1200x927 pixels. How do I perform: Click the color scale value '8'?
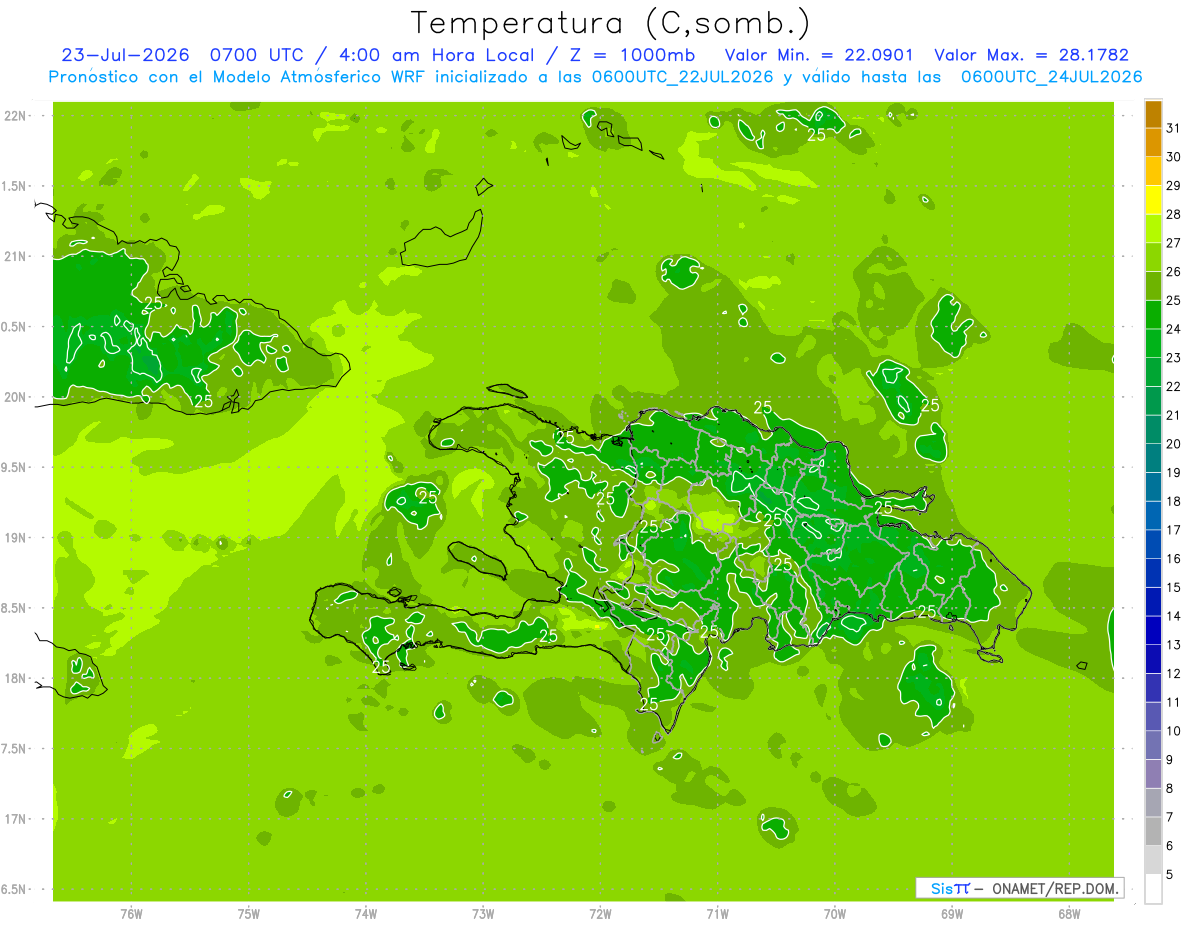pyautogui.click(x=1170, y=789)
